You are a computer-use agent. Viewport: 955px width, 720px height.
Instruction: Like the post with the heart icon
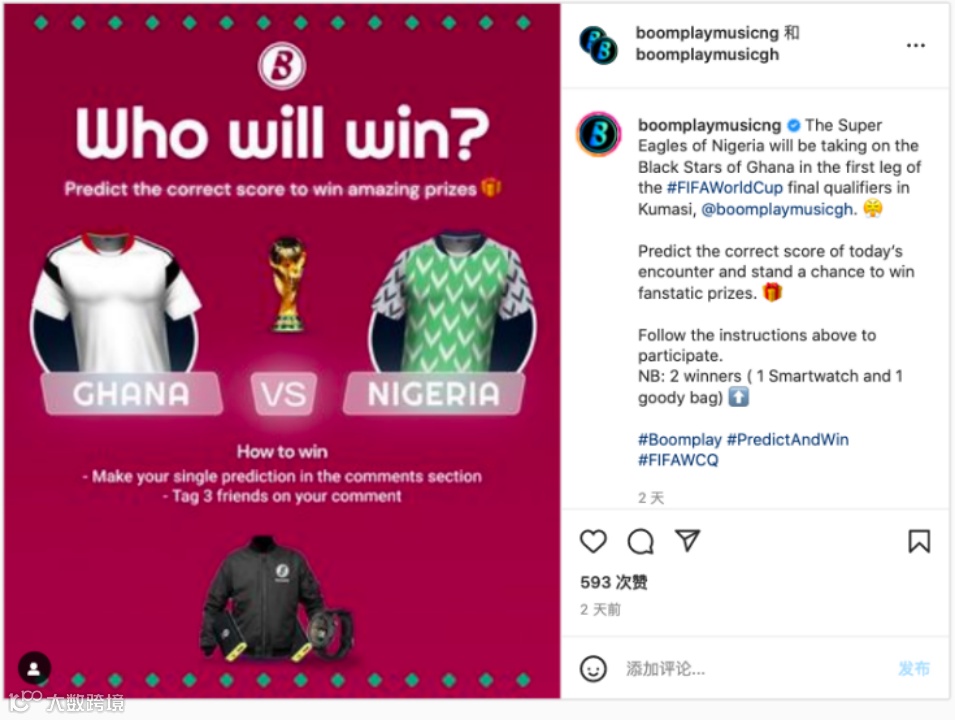tap(593, 541)
